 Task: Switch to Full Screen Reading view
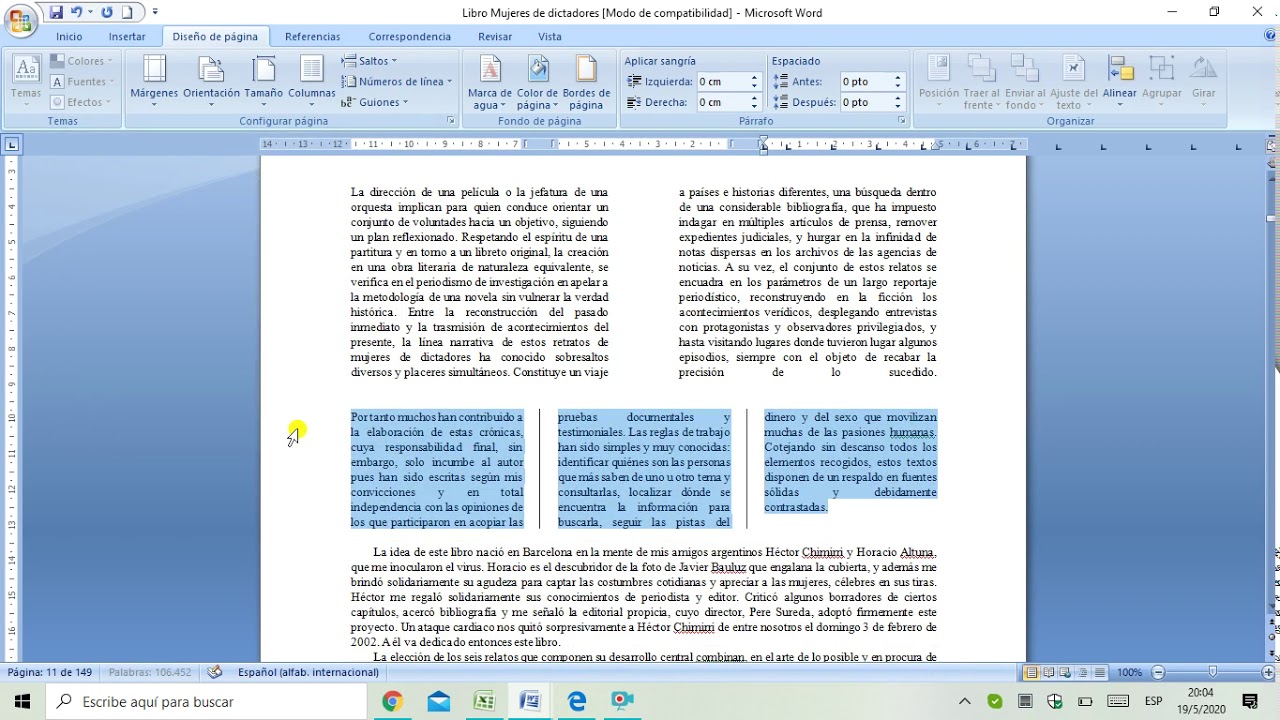pyautogui.click(x=1049, y=673)
